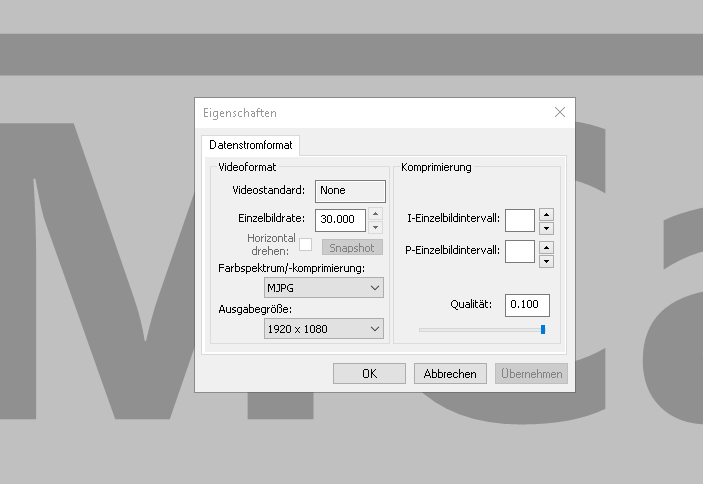Click the Qualität slider handle
Viewport: 703px width, 484px height.
pos(543,329)
